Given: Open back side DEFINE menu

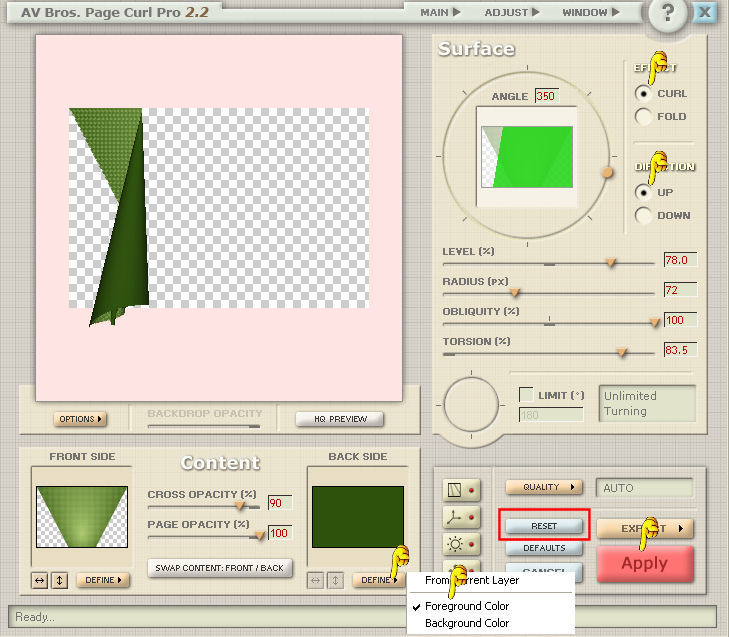Looking at the screenshot, I should pyautogui.click(x=378, y=580).
